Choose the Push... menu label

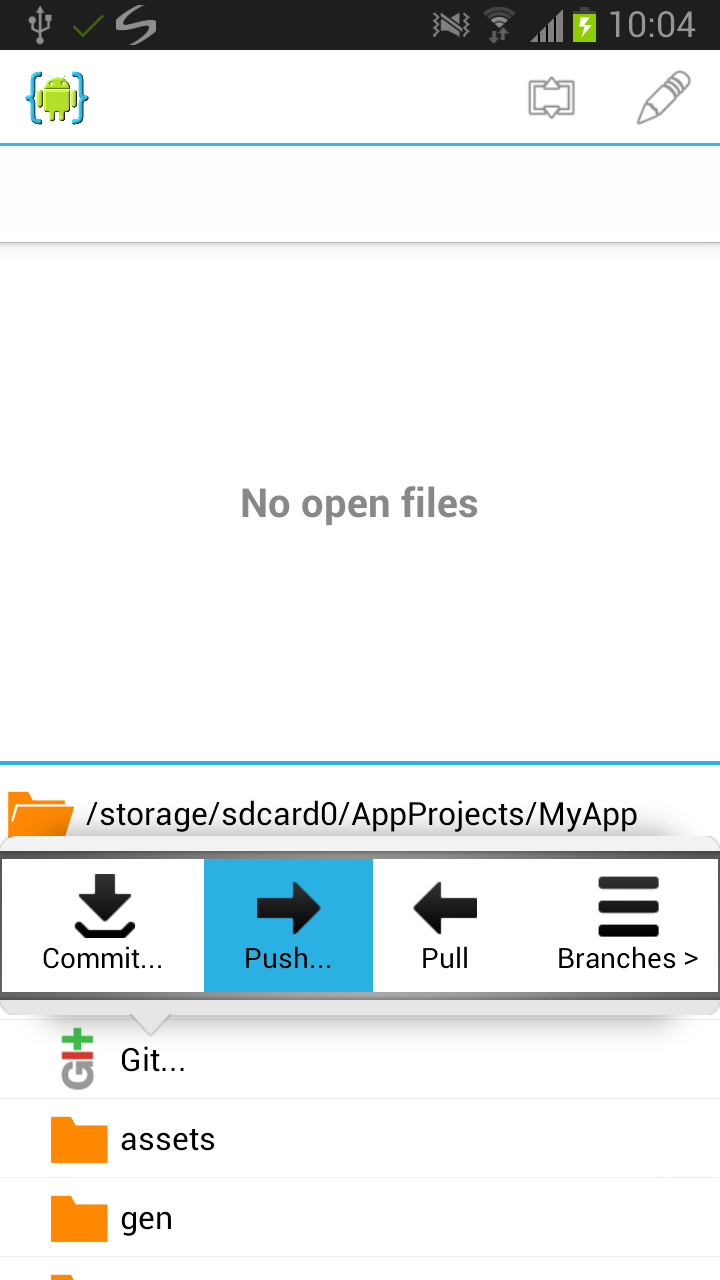pyautogui.click(x=288, y=958)
